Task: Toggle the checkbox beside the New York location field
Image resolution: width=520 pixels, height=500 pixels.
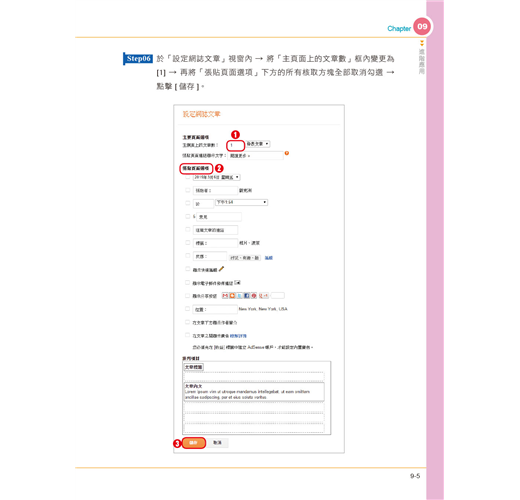Action: click(188, 309)
